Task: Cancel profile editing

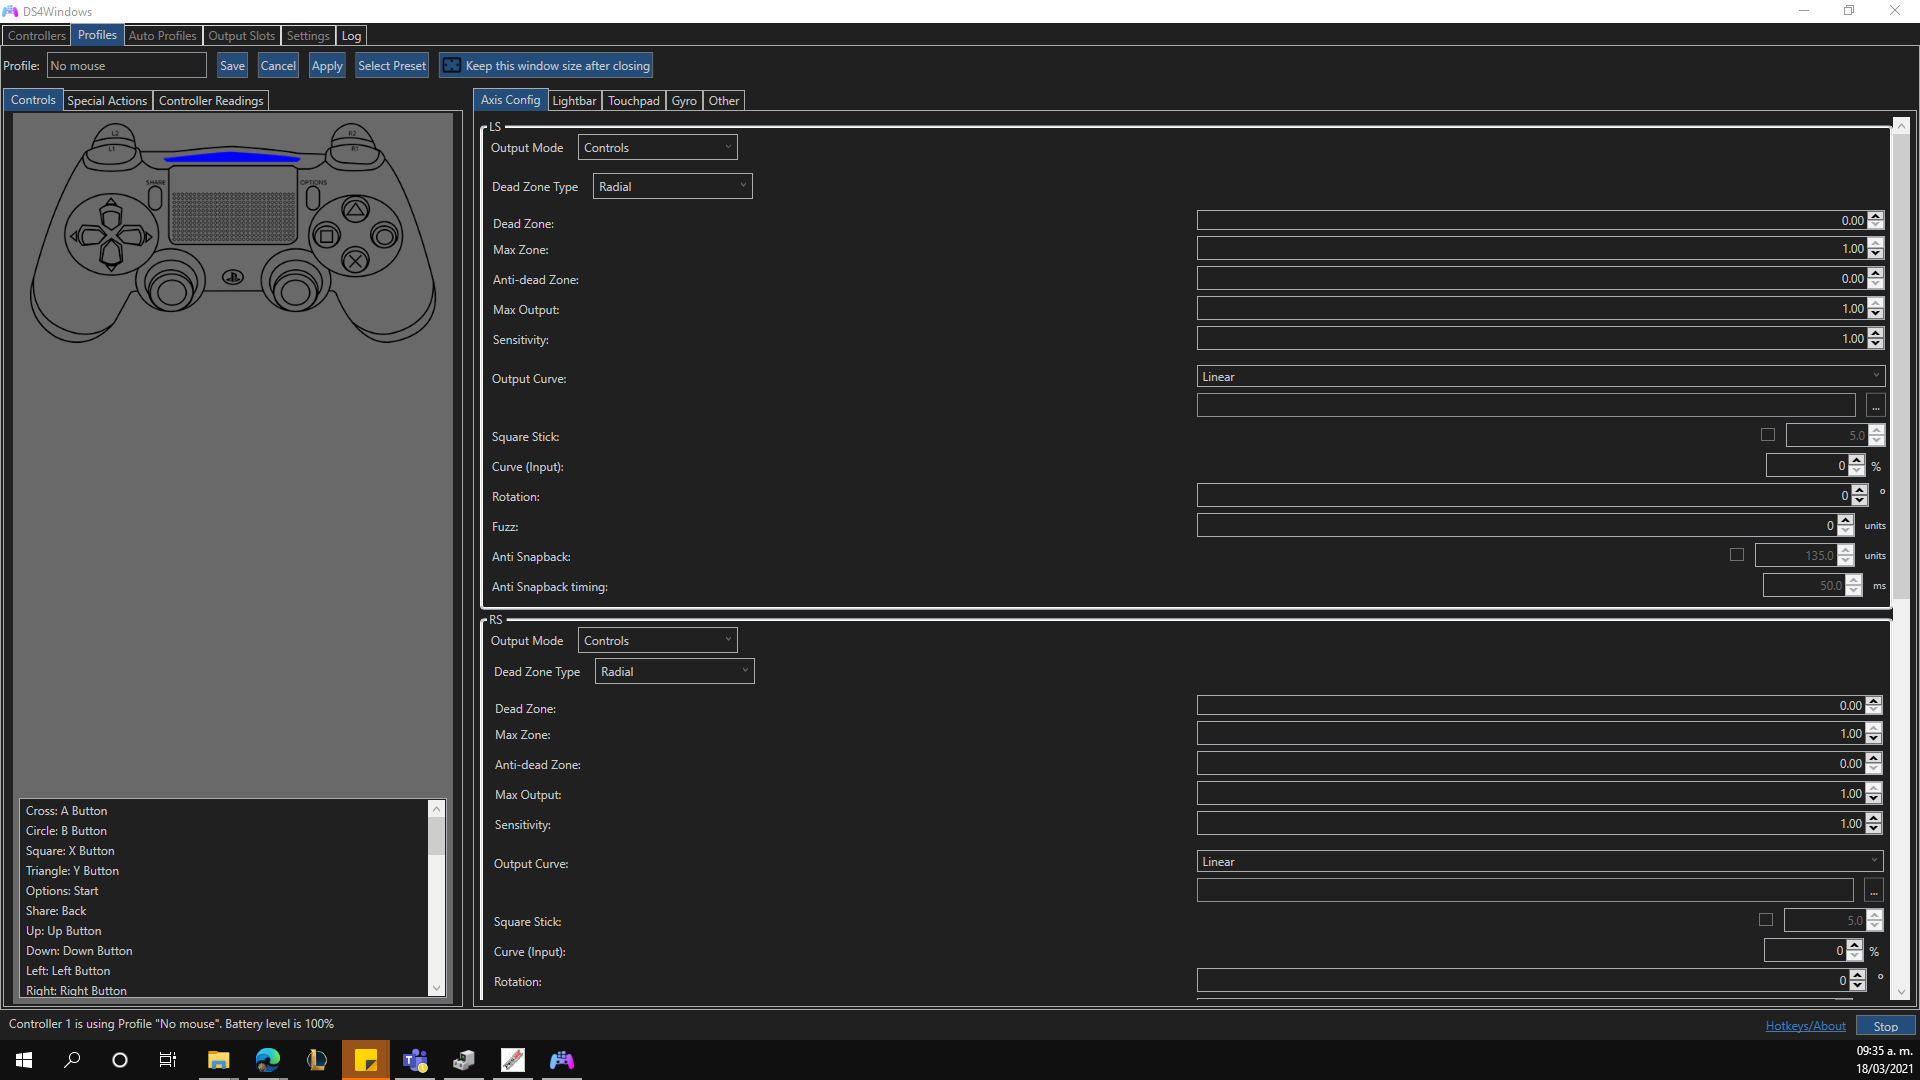Action: coord(278,66)
